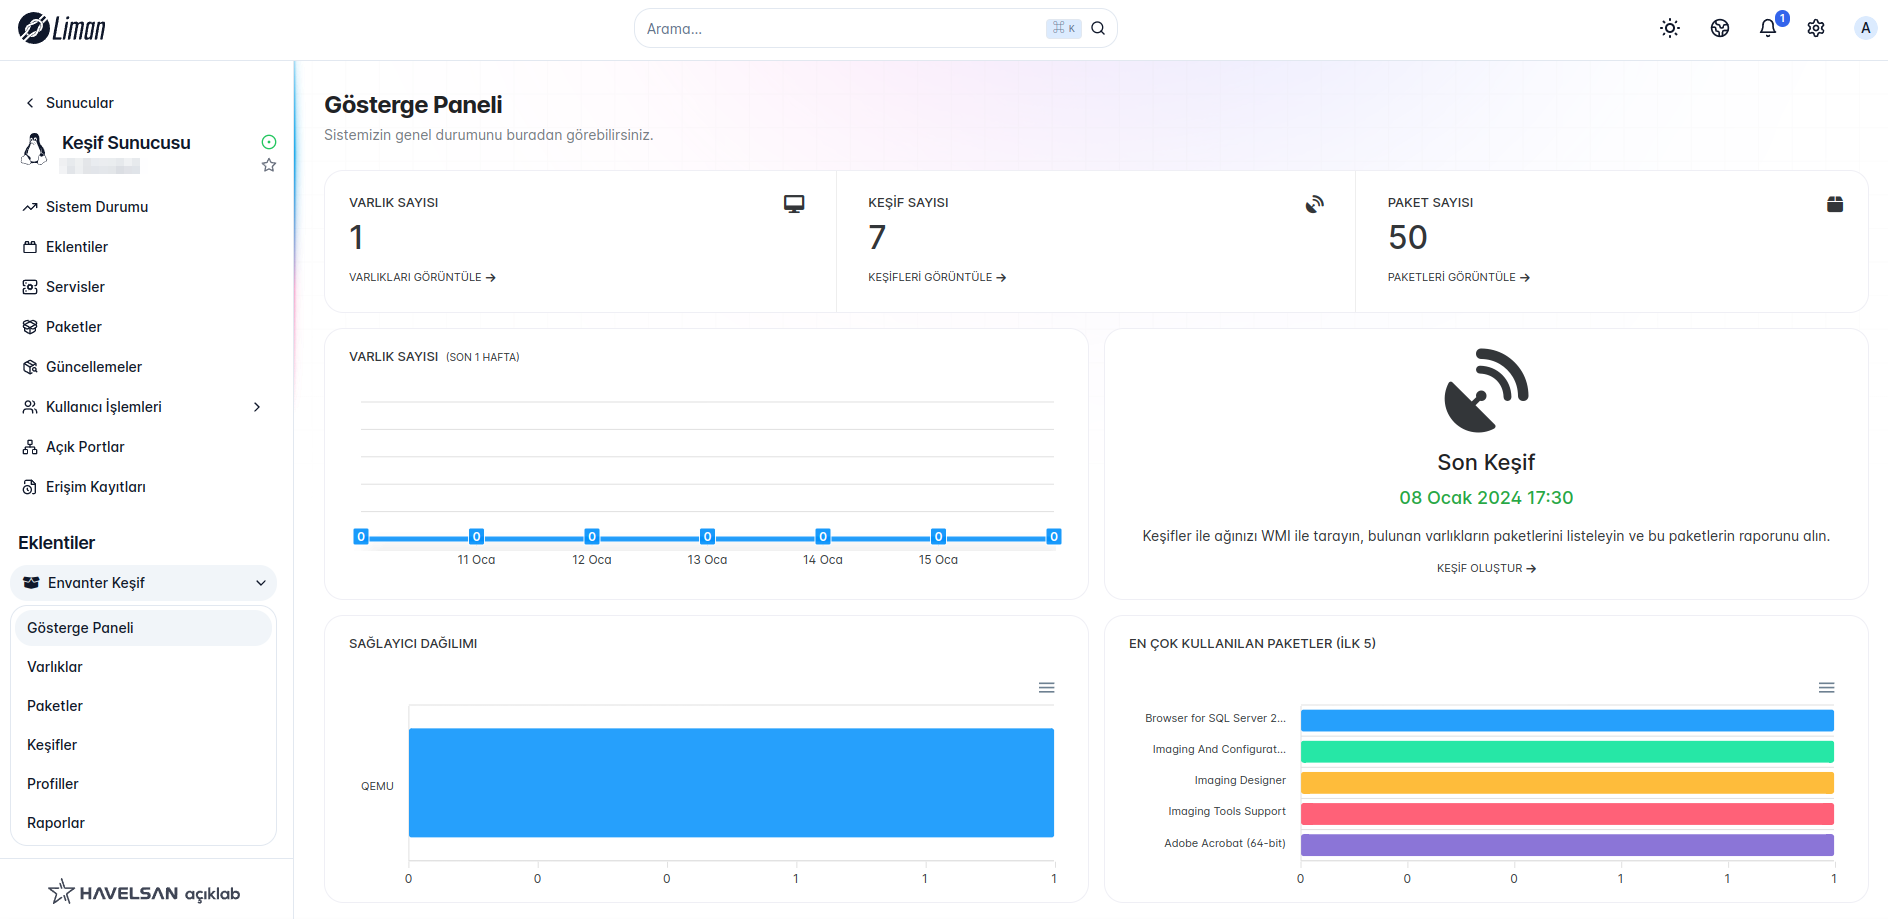Select Gösterge Paneli submenu item
Screen dimensions: 1888x919
click(143, 628)
